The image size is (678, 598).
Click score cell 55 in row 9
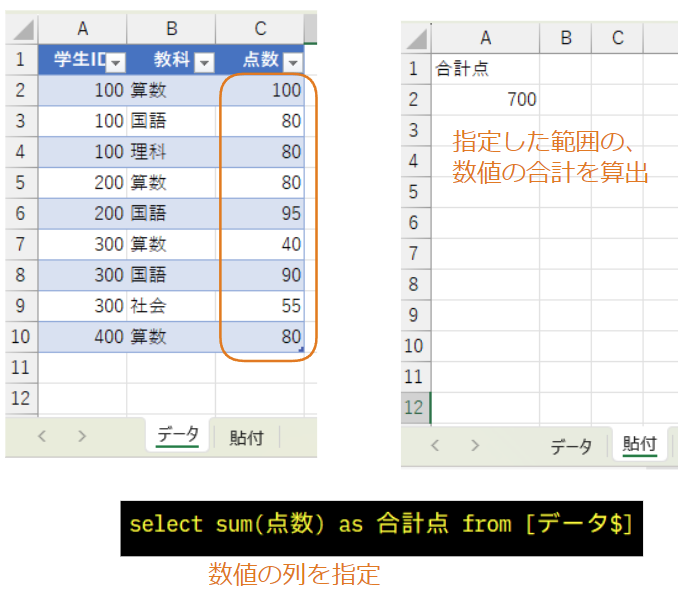point(260,306)
